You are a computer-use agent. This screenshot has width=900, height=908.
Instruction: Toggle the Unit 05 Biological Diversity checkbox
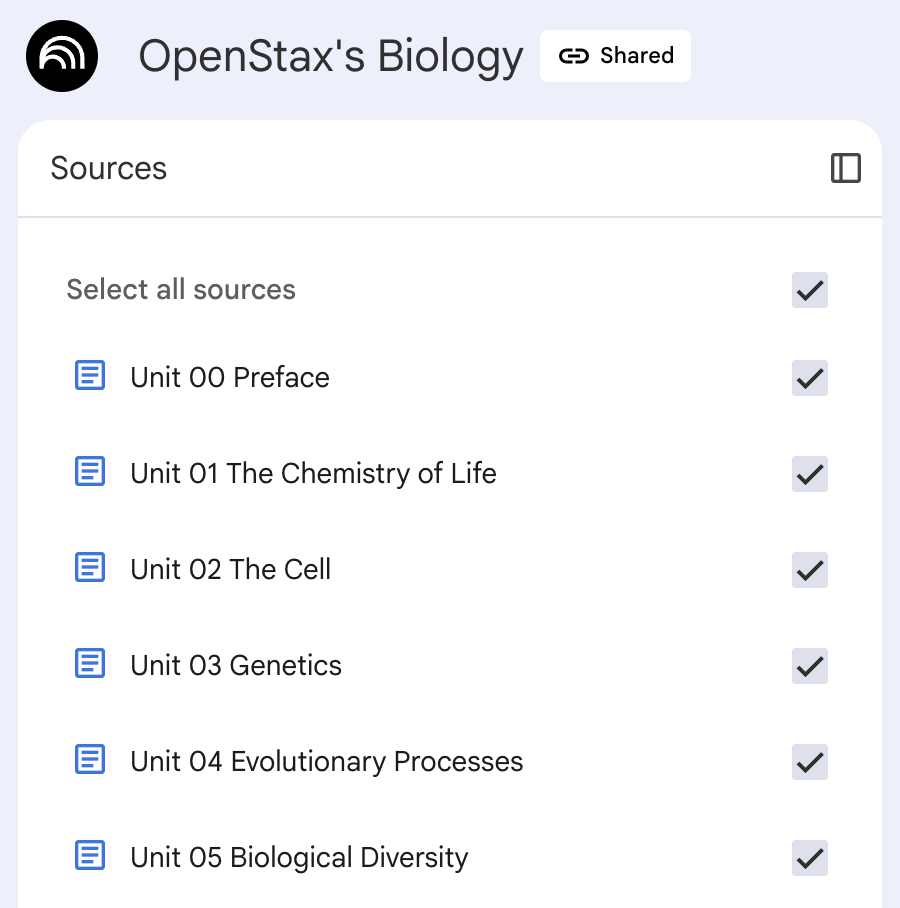[809, 858]
